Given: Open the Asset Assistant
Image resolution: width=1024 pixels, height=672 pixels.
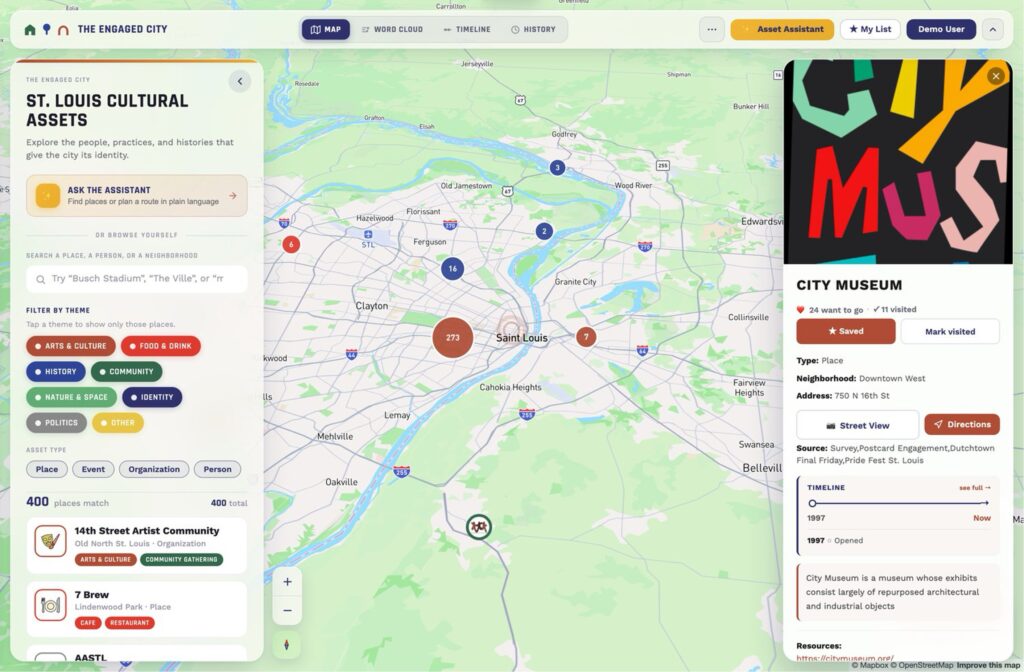Looking at the screenshot, I should tap(782, 29).
